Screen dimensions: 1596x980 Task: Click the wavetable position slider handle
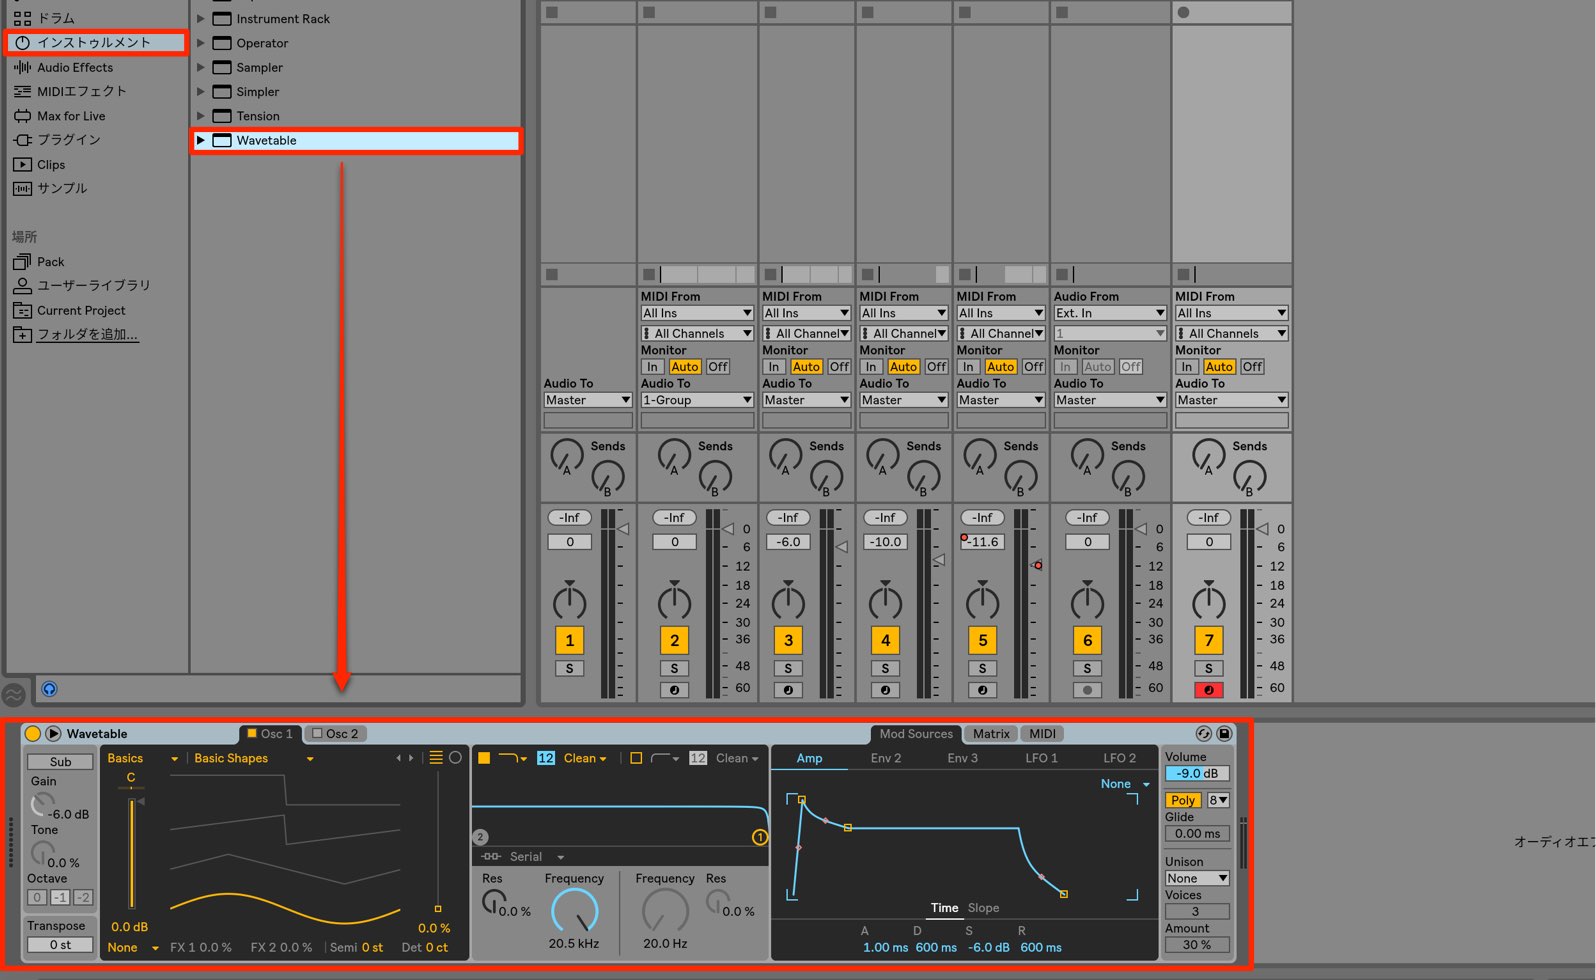tap(437, 909)
